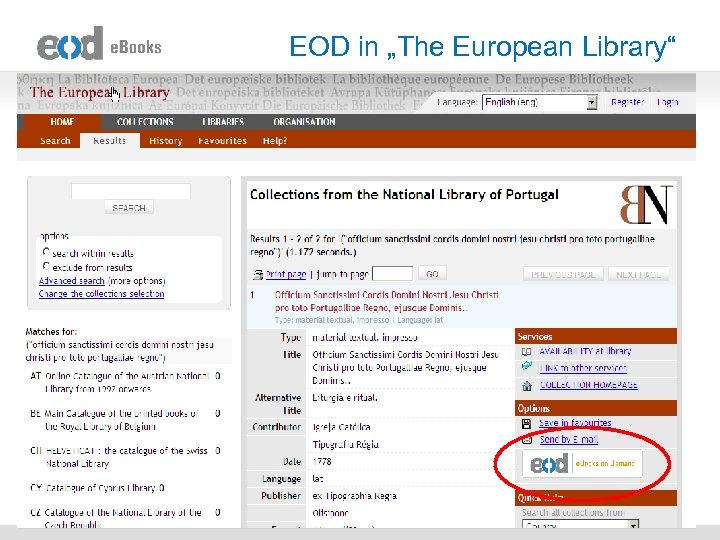This screenshot has width=720, height=540.
Task: Switch to the Search tab
Action: click(x=55, y=141)
